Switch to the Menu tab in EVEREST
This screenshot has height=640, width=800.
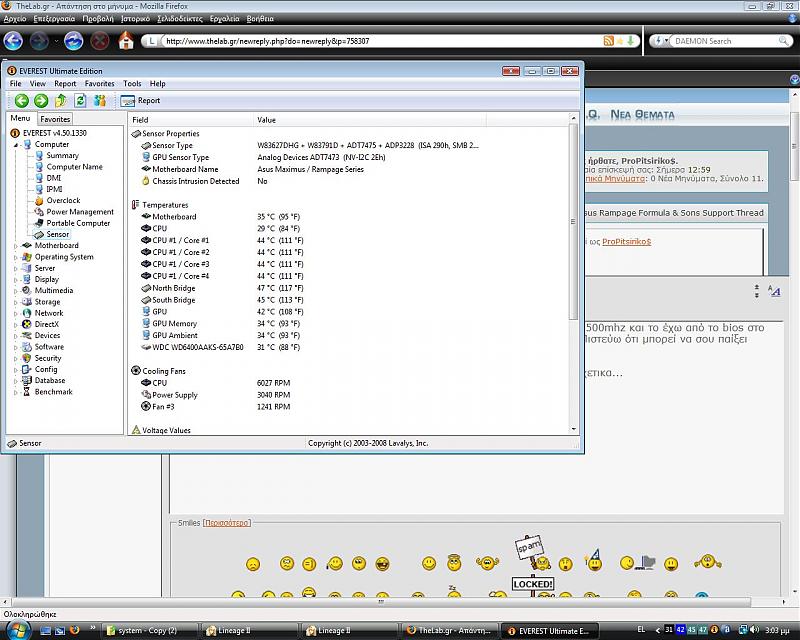coord(20,118)
